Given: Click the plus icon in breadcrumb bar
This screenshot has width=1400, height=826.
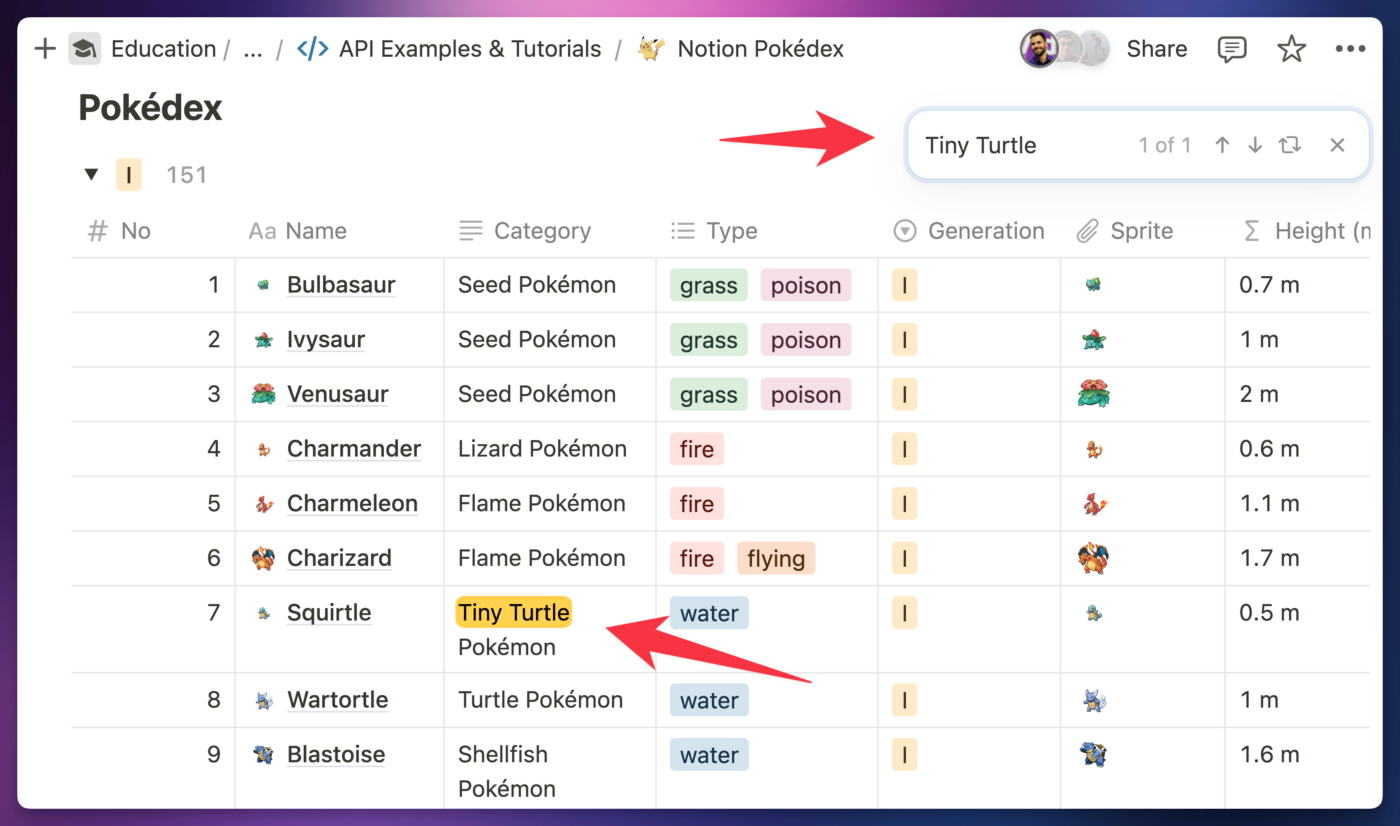Looking at the screenshot, I should tap(45, 49).
